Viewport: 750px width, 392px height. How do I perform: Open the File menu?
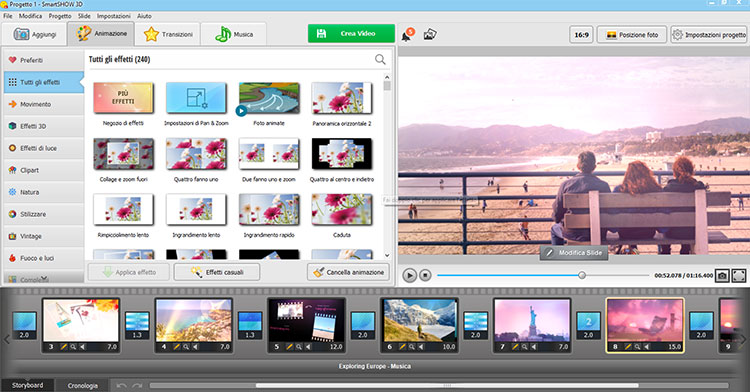[x=8, y=16]
